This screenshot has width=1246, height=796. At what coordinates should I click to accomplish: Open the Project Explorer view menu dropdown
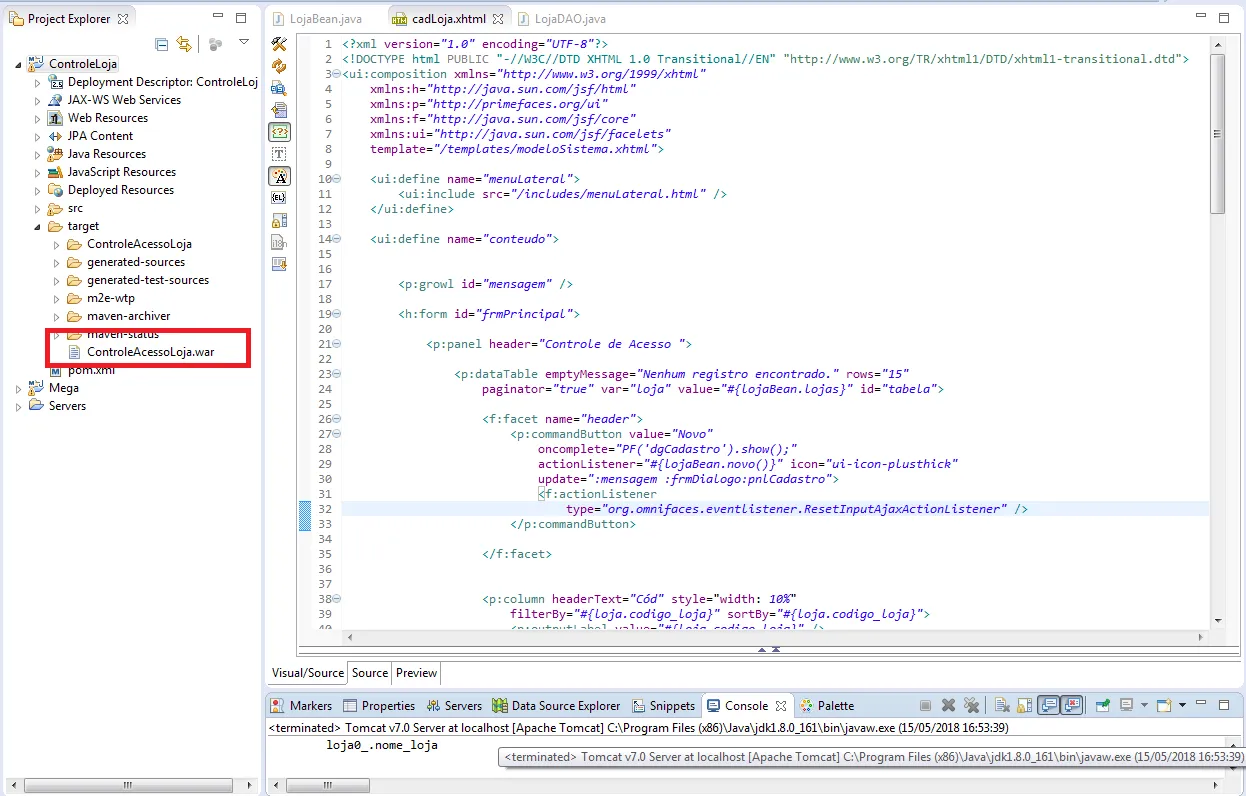coord(244,43)
